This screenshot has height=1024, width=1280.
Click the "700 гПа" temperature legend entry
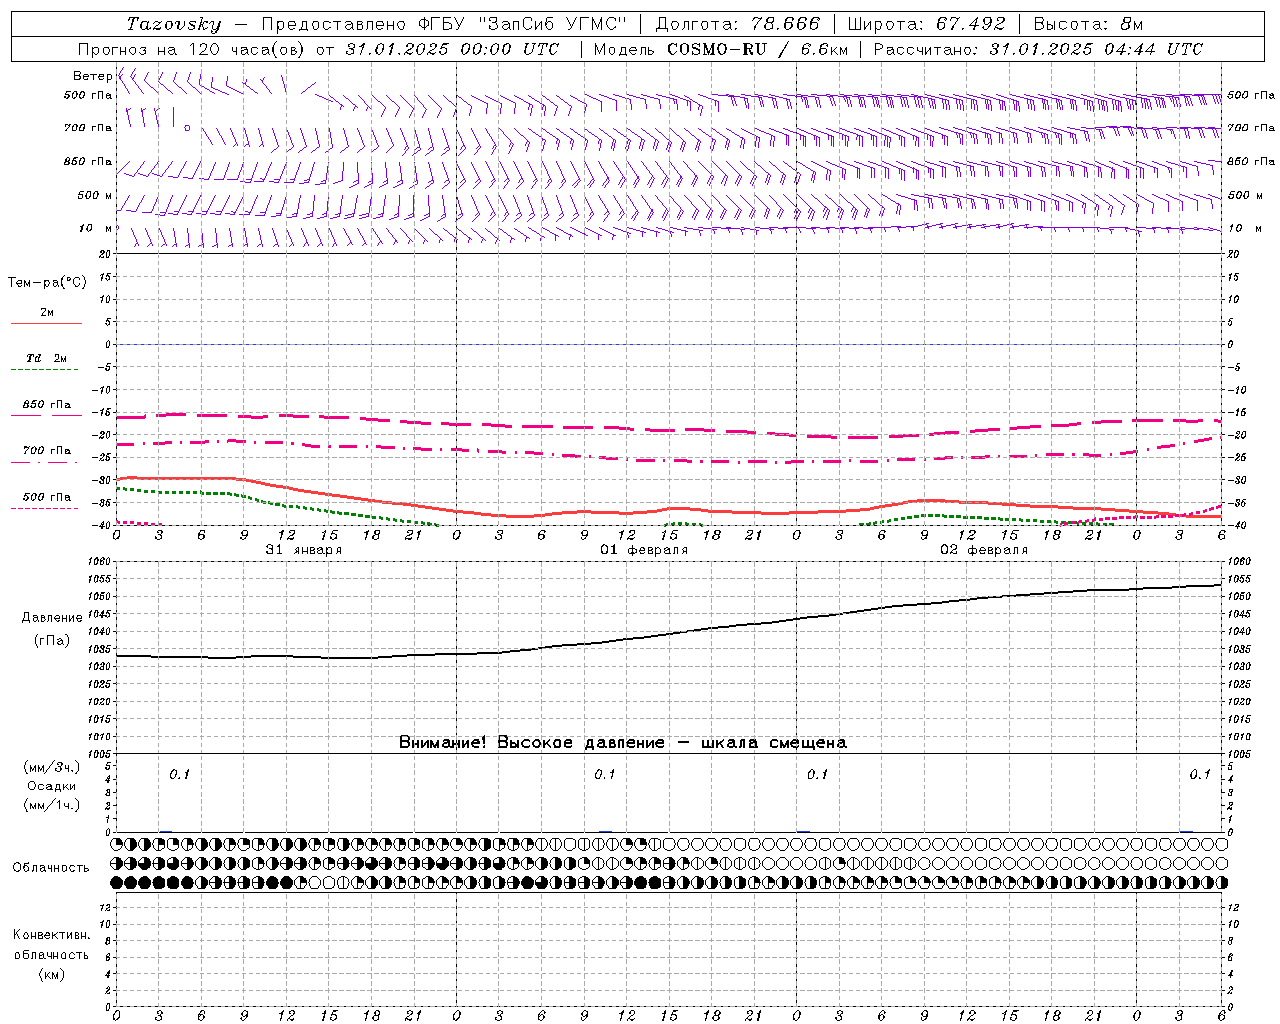[47, 451]
